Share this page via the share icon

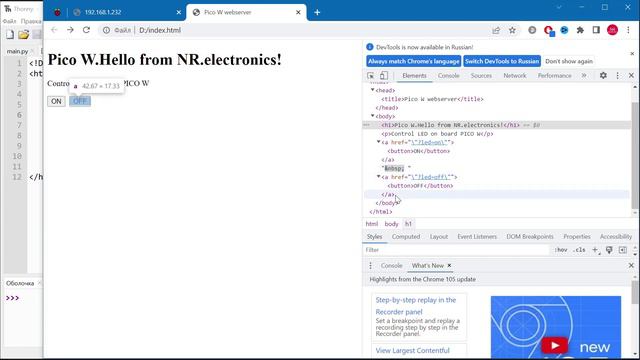point(496,30)
